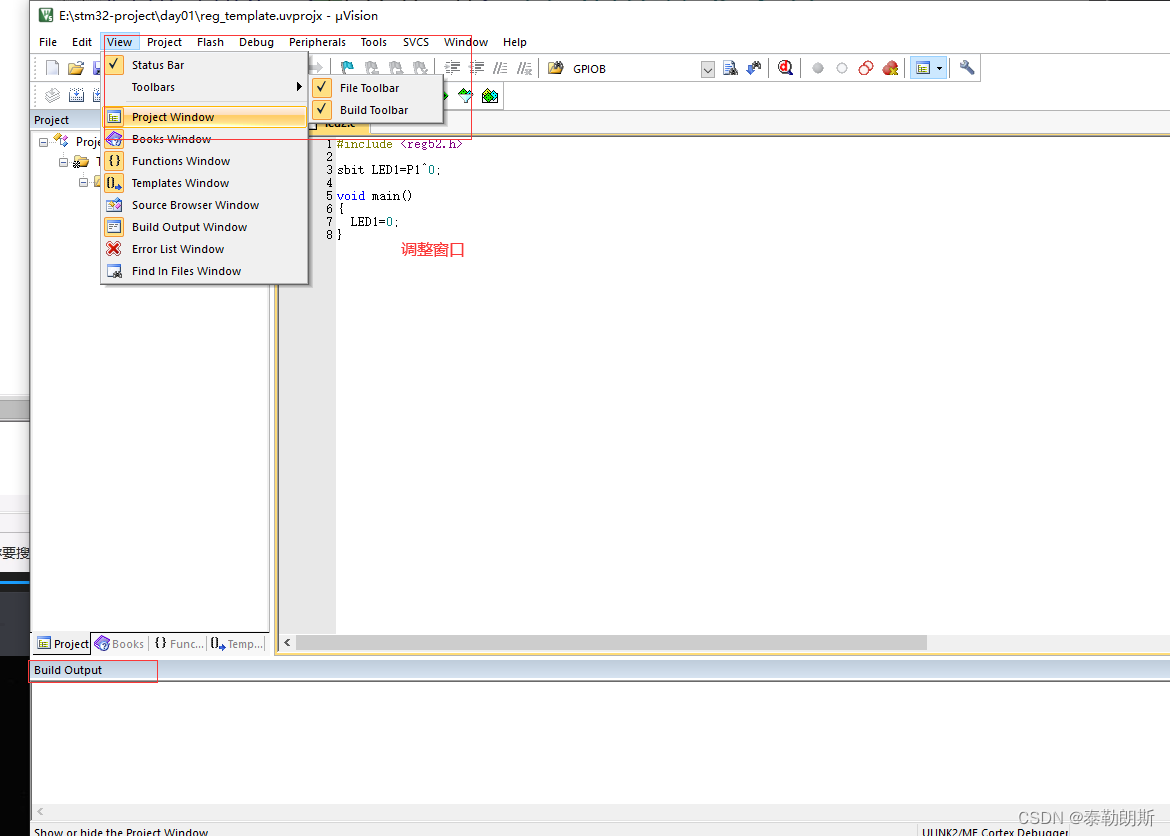Click the Build target icon

pyautogui.click(x=76, y=96)
